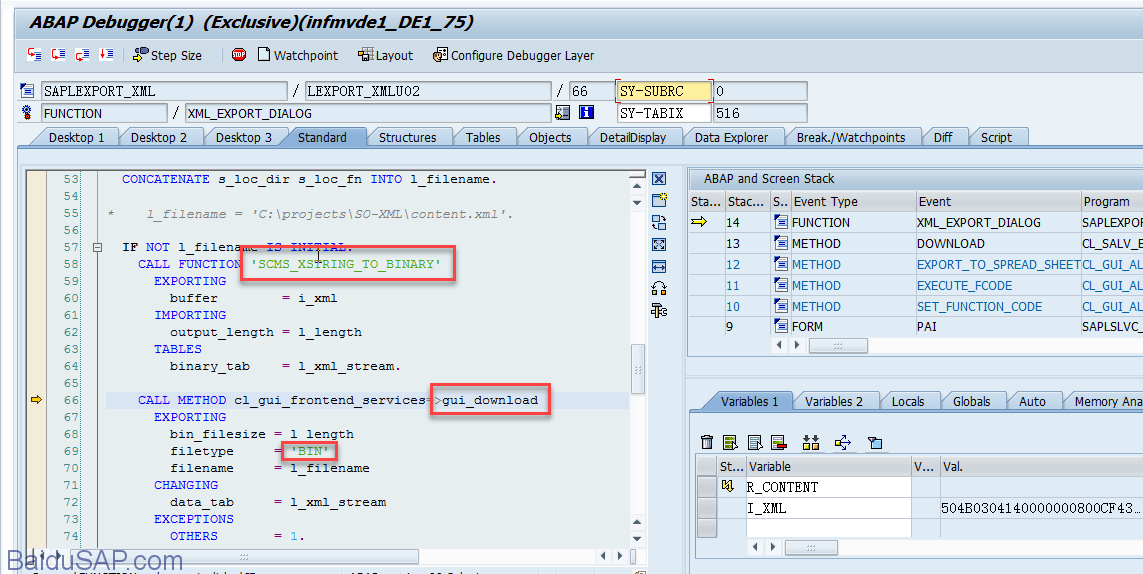Open the Tables tab

483,137
